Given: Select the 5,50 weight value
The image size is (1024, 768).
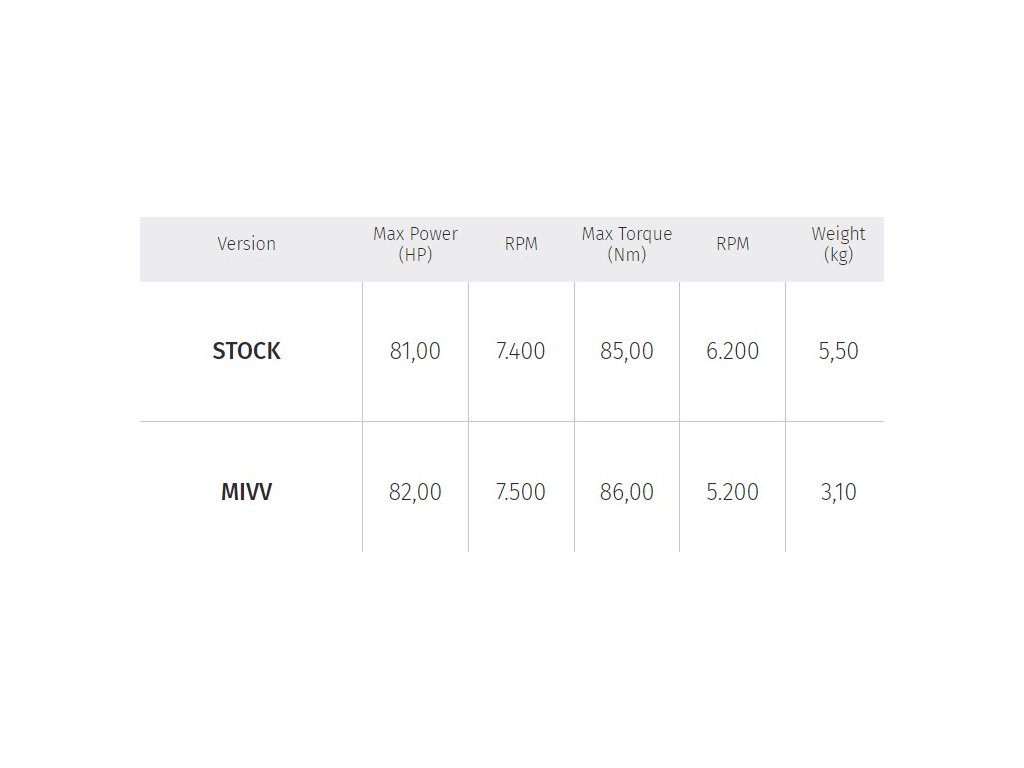Looking at the screenshot, I should pos(839,351).
